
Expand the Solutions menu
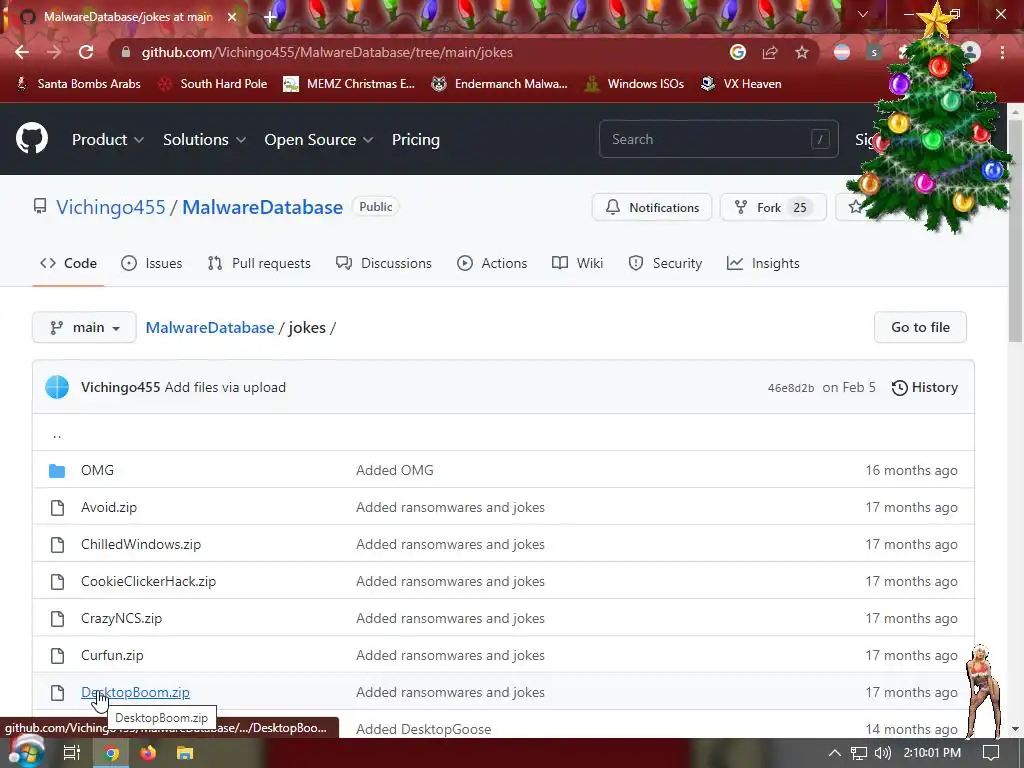(x=204, y=139)
